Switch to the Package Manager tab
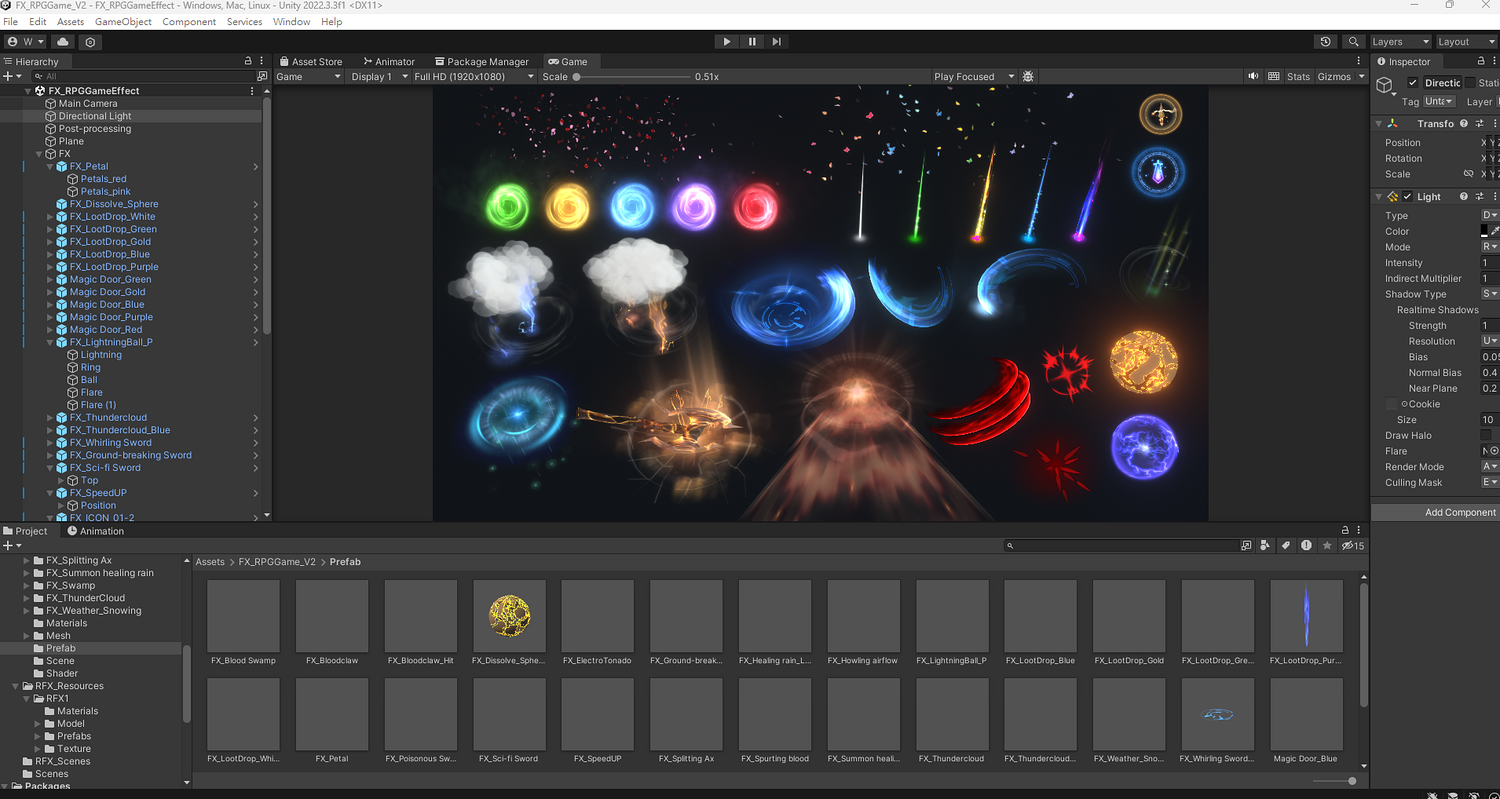Screen dimensions: 1500x799 [481, 61]
